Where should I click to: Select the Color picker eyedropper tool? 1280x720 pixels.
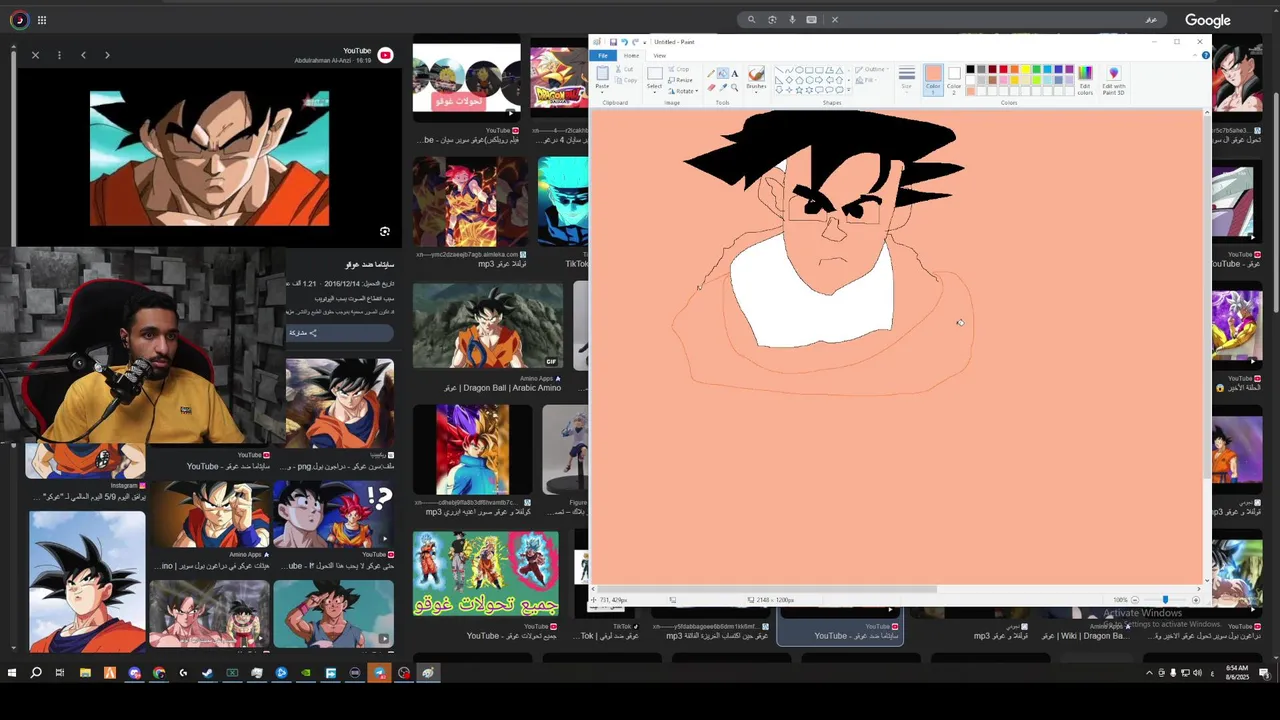pos(723,88)
